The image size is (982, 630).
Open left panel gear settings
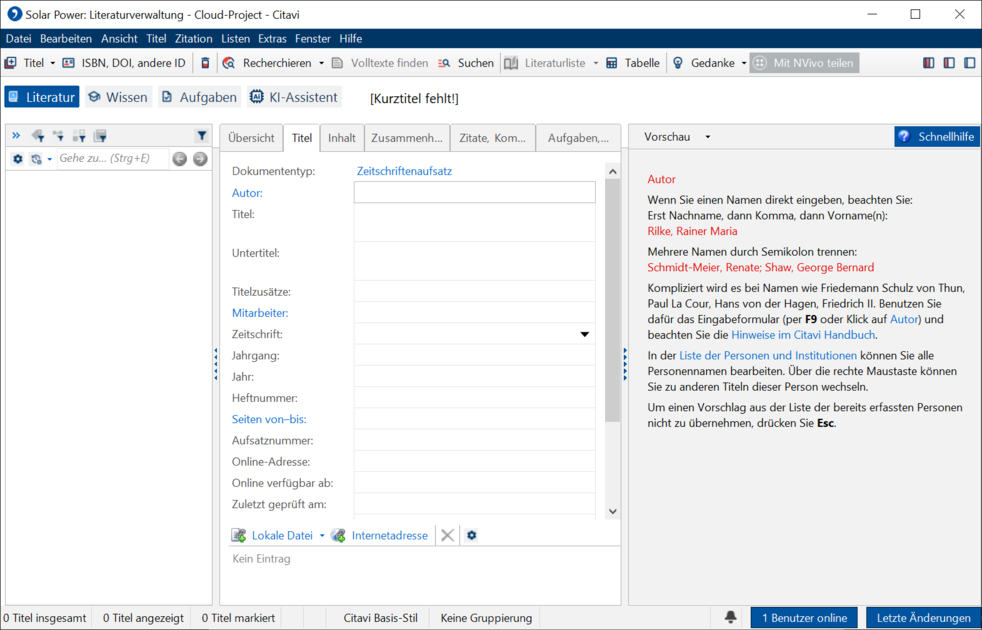[x=18, y=159]
